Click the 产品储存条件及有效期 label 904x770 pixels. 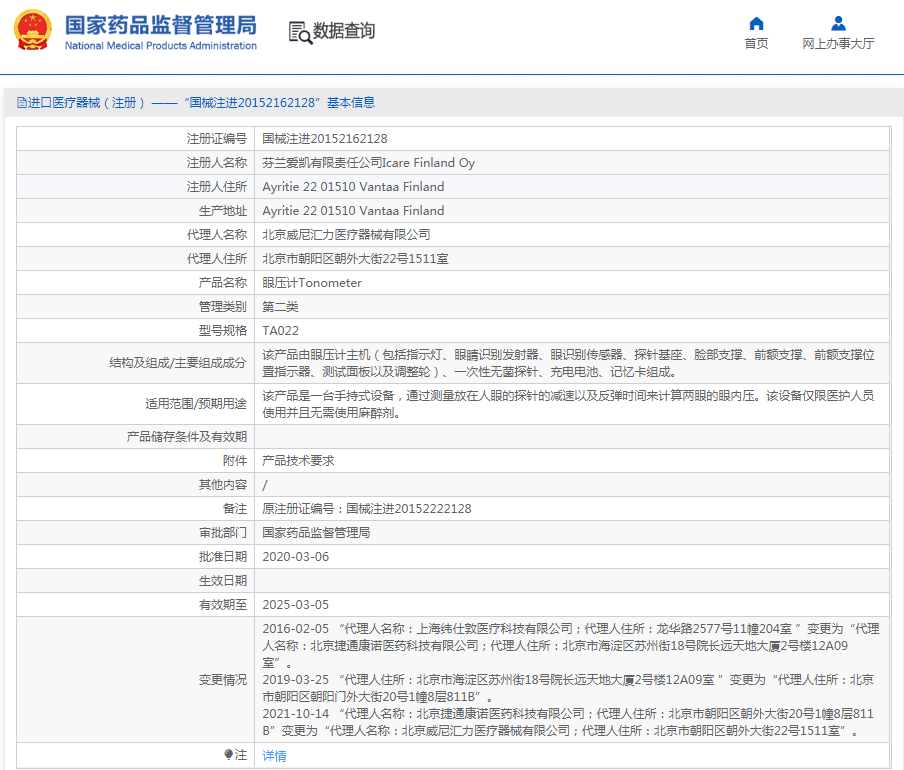[187, 437]
